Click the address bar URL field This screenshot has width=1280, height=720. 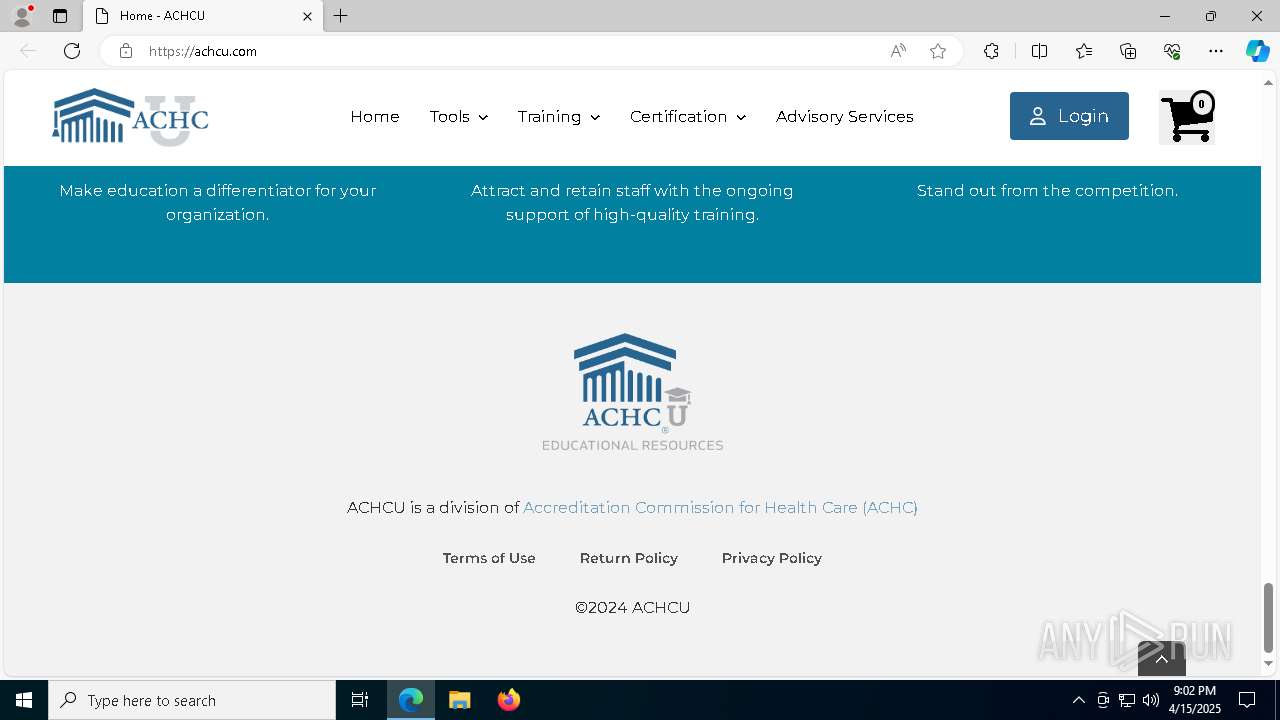tap(510, 51)
